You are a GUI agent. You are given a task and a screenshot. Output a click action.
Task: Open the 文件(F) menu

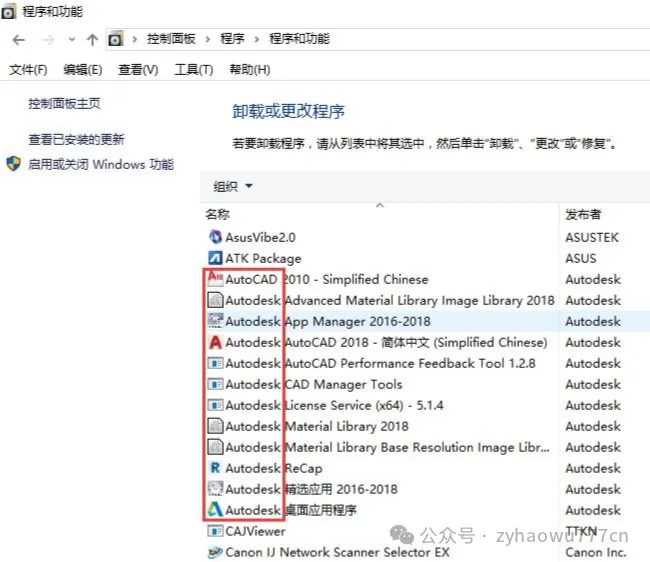pos(28,70)
